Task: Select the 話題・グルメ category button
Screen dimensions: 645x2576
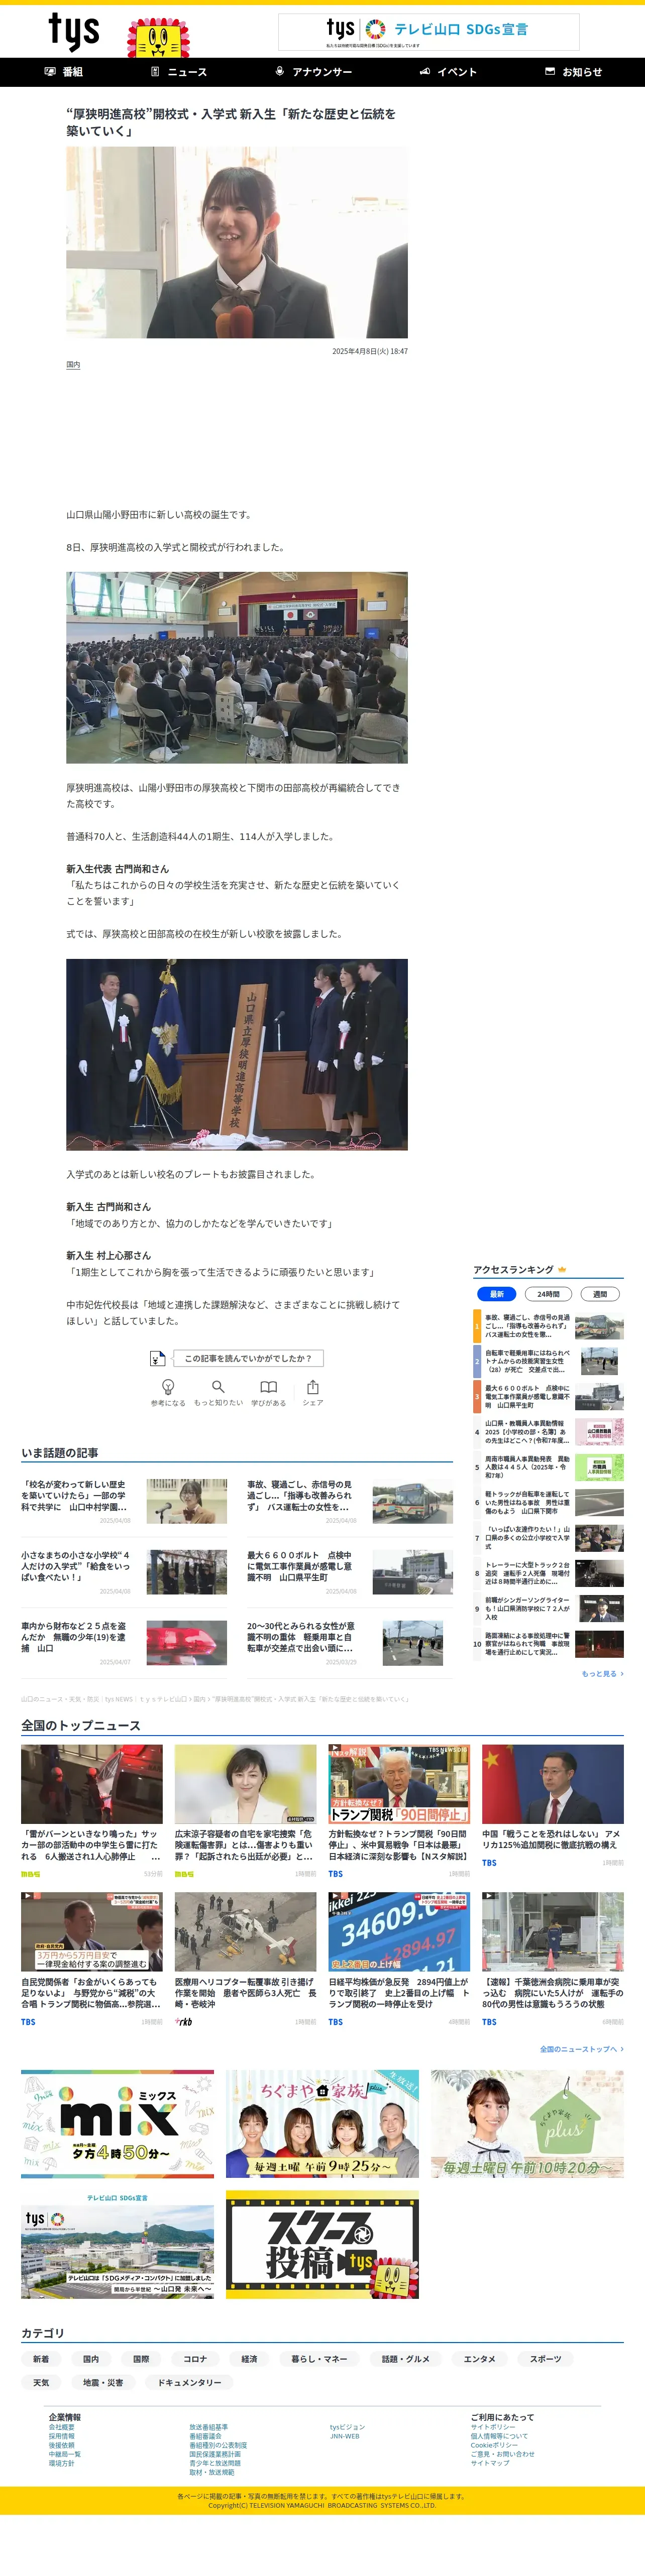Action: pos(405,2359)
